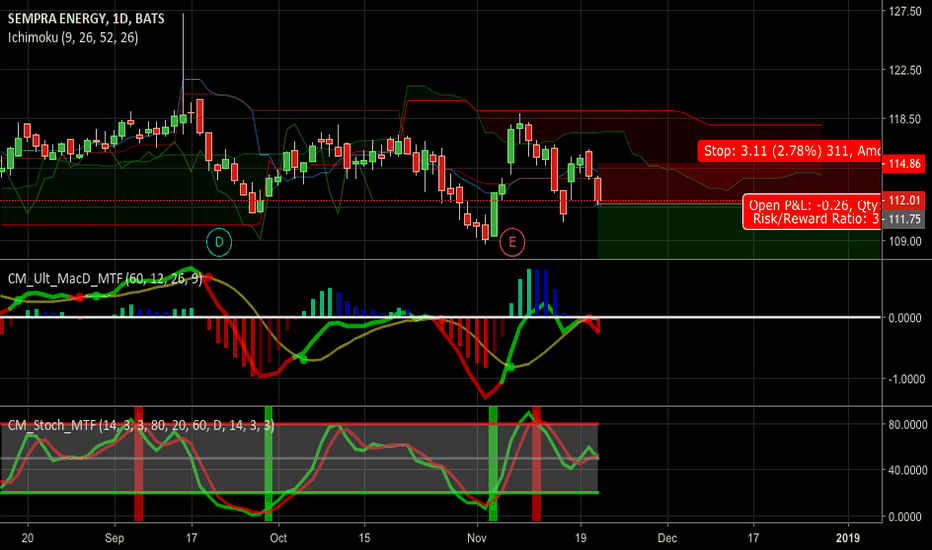
Task: Click the 122.50 price axis label
Action: pyautogui.click(x=905, y=70)
